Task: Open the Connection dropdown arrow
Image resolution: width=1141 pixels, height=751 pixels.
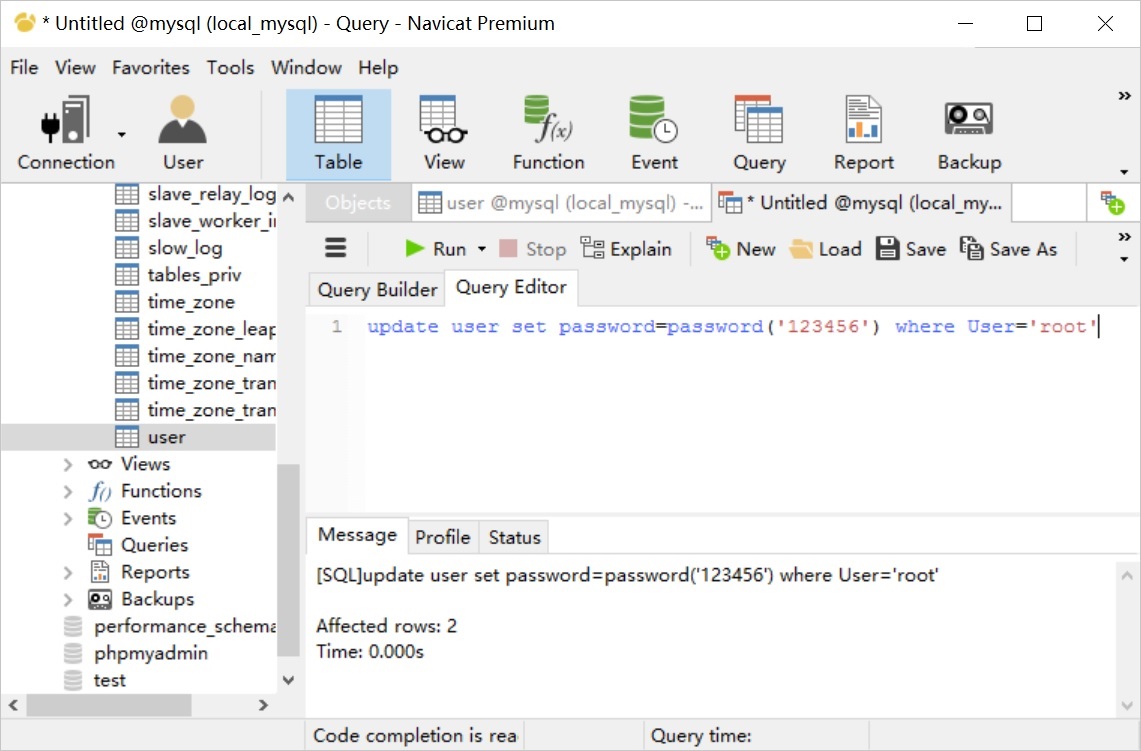Action: (x=122, y=135)
